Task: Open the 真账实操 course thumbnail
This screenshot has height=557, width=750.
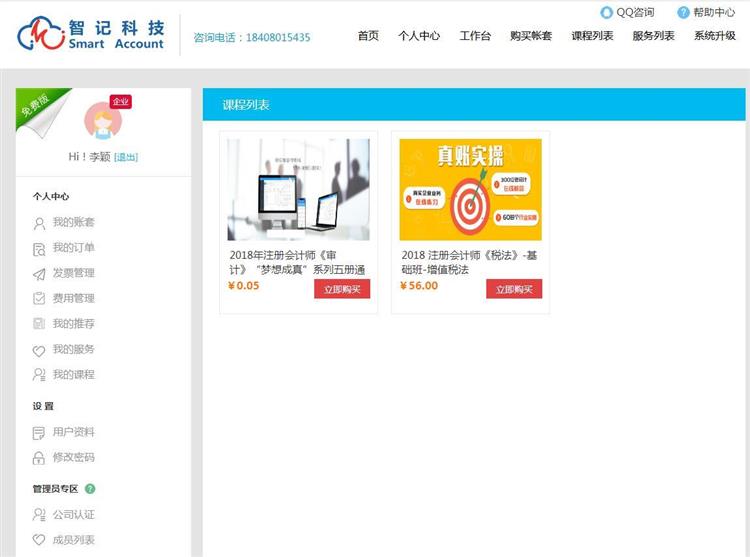Action: (470, 189)
